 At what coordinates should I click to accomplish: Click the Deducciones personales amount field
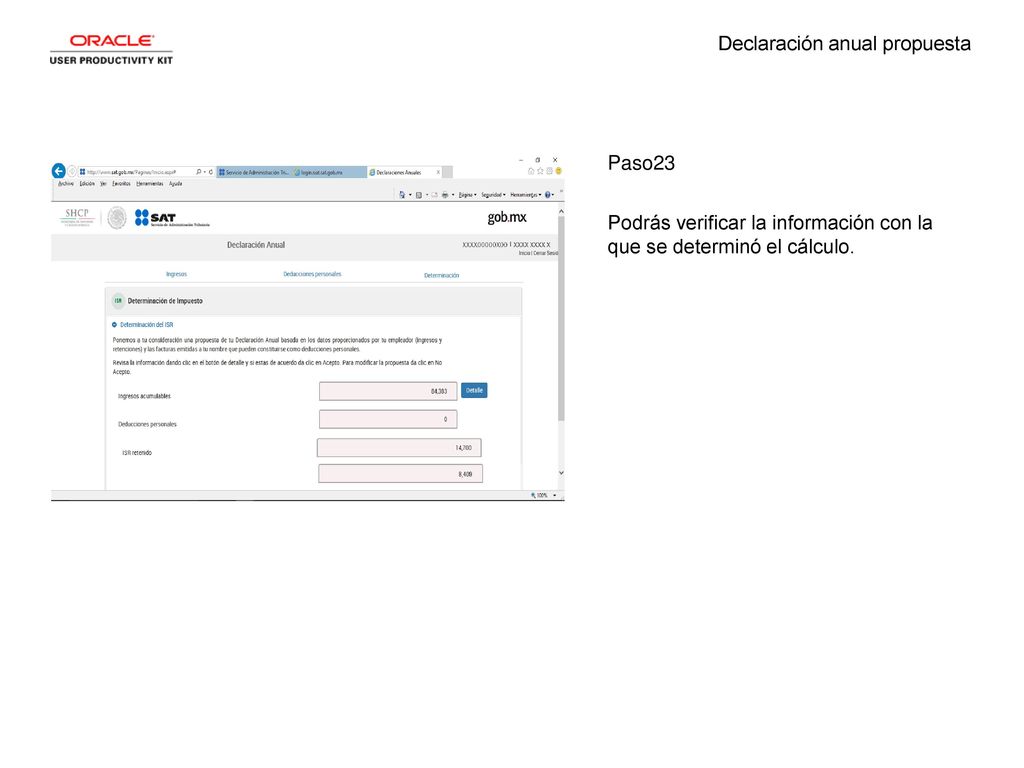coord(388,419)
